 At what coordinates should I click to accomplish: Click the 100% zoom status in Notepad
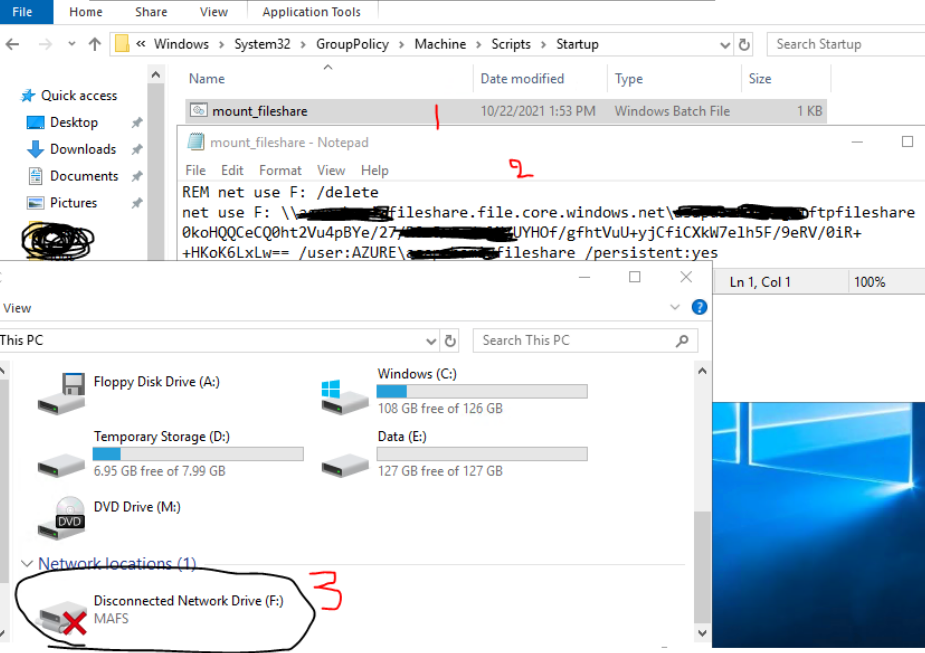870,282
